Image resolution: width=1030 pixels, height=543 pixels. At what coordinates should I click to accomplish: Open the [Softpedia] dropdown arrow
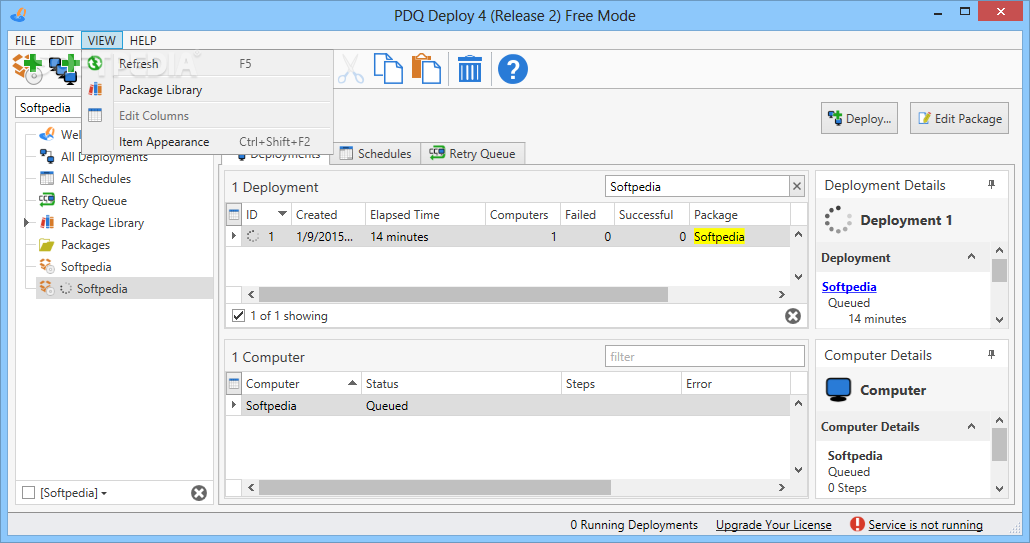click(104, 494)
